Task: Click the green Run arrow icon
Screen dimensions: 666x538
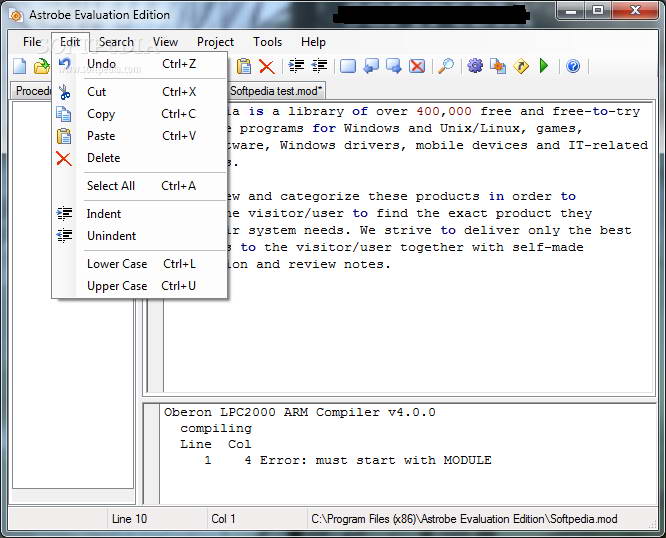Action: click(x=544, y=66)
